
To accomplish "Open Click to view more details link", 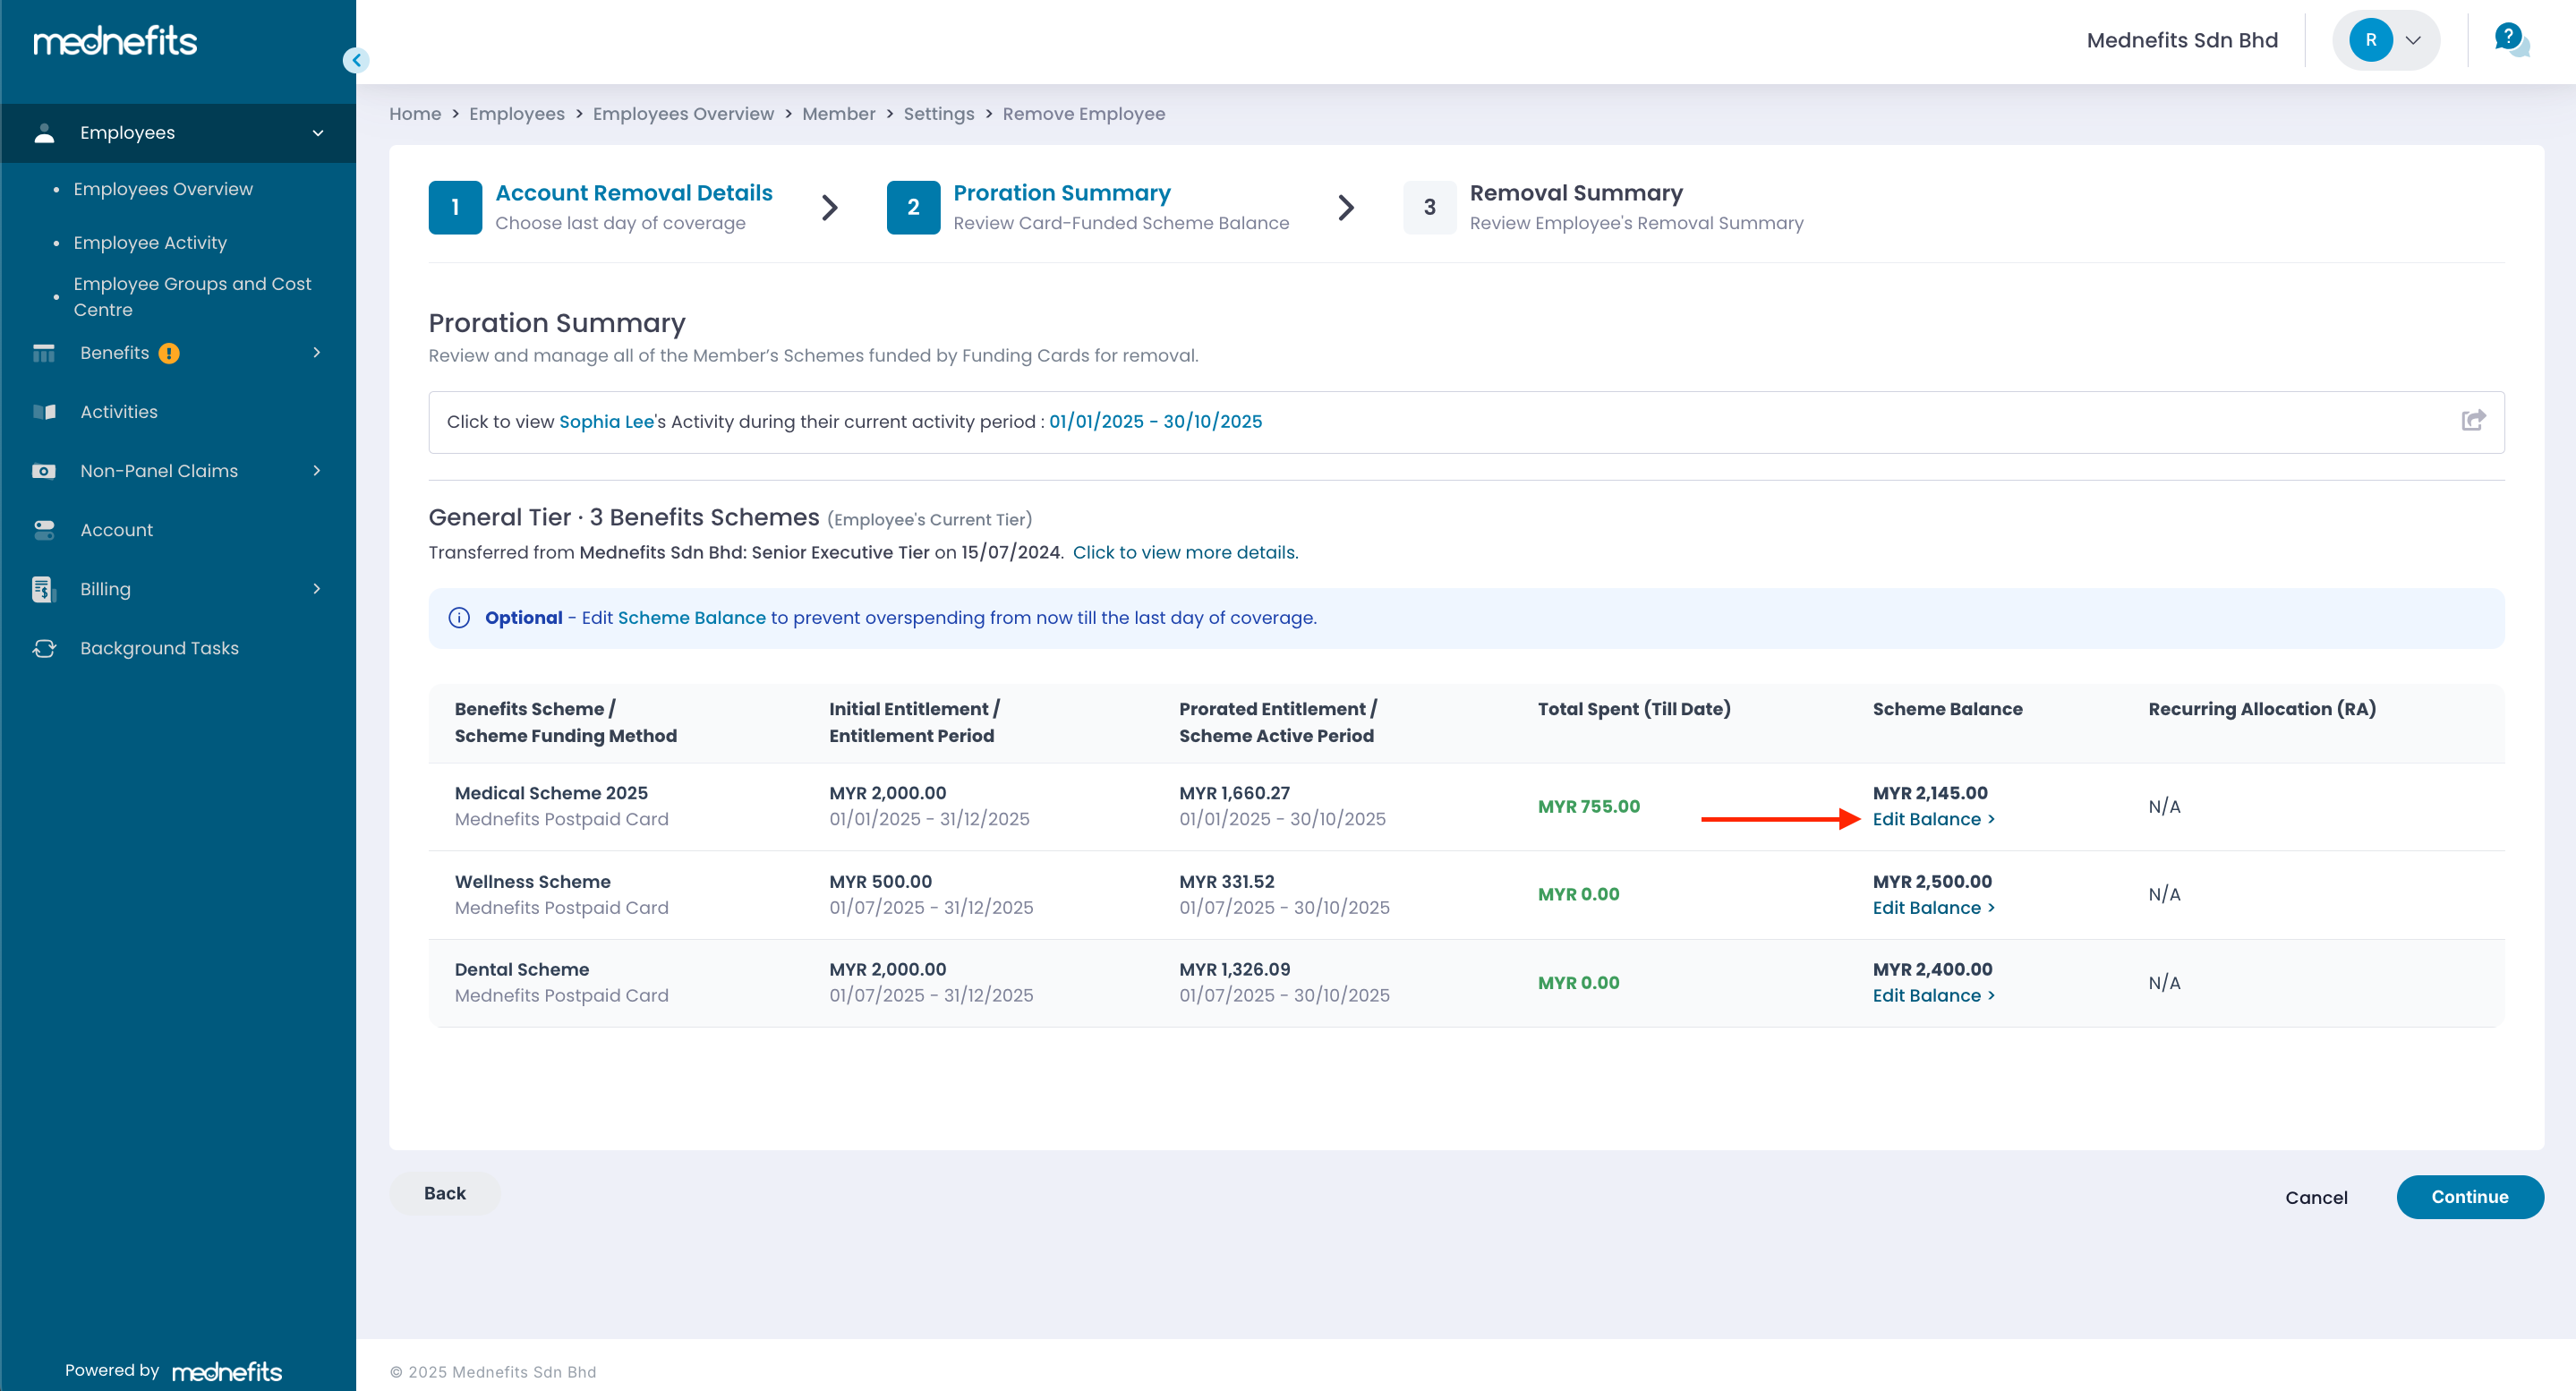I will pyautogui.click(x=1185, y=552).
